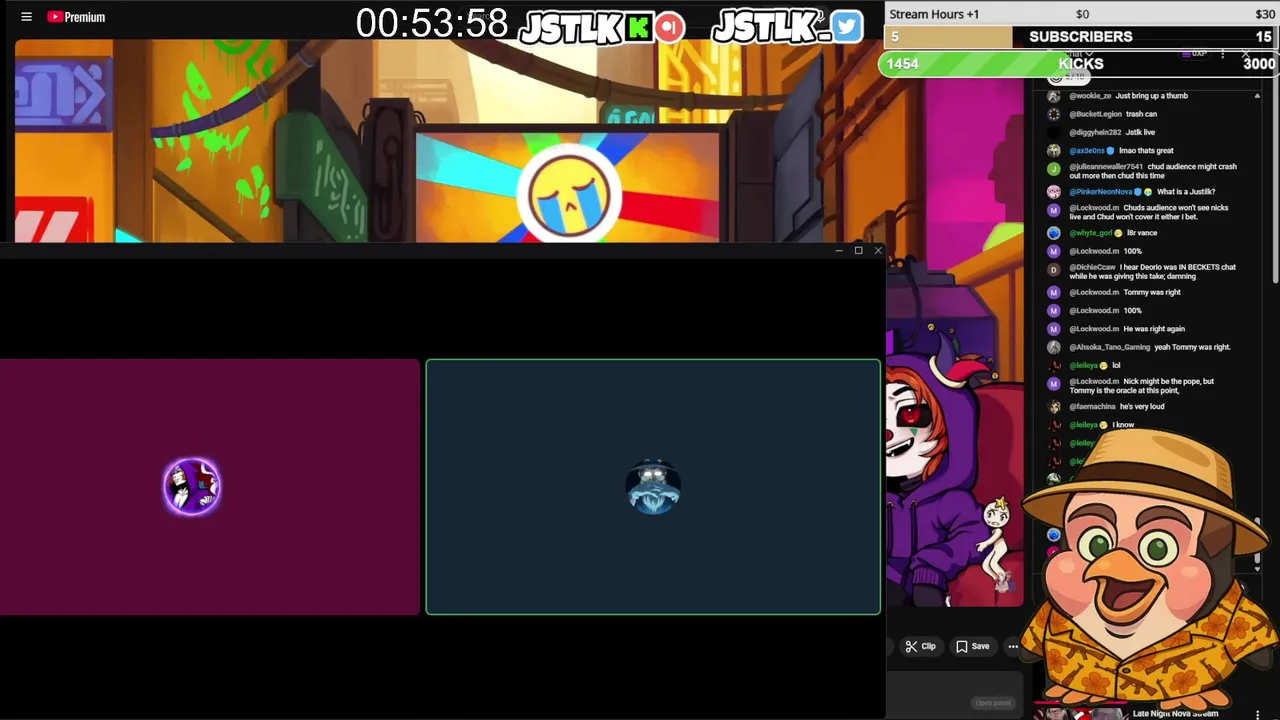1280x720 pixels.
Task: Click @faemachina avatar in chat
Action: [x=1053, y=407]
